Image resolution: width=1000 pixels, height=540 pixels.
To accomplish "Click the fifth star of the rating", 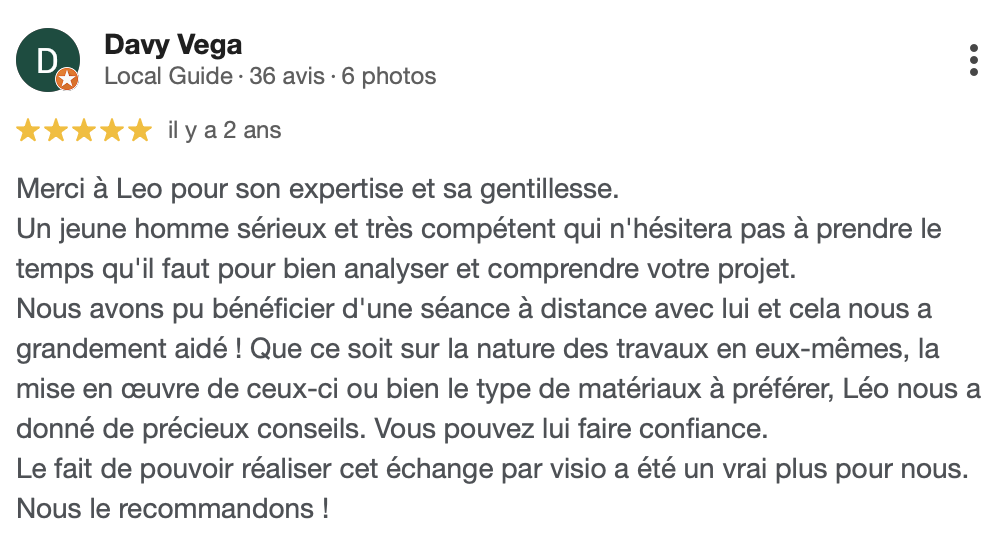I will tap(140, 131).
